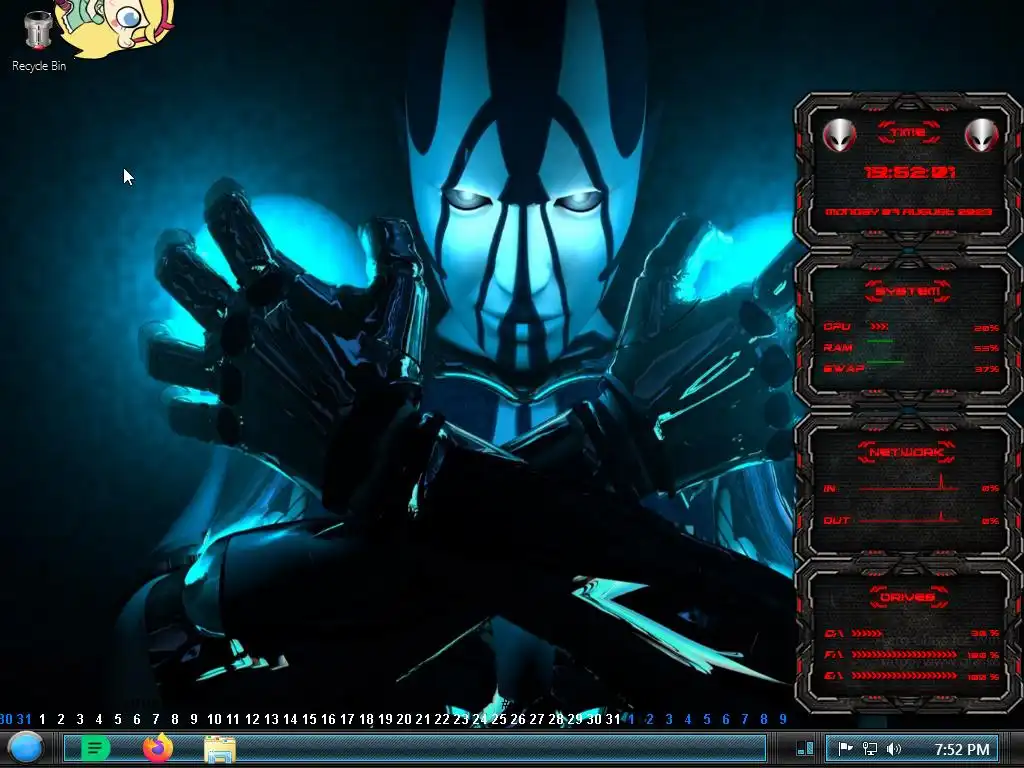Click the F:\ drive usage row

pos(910,654)
